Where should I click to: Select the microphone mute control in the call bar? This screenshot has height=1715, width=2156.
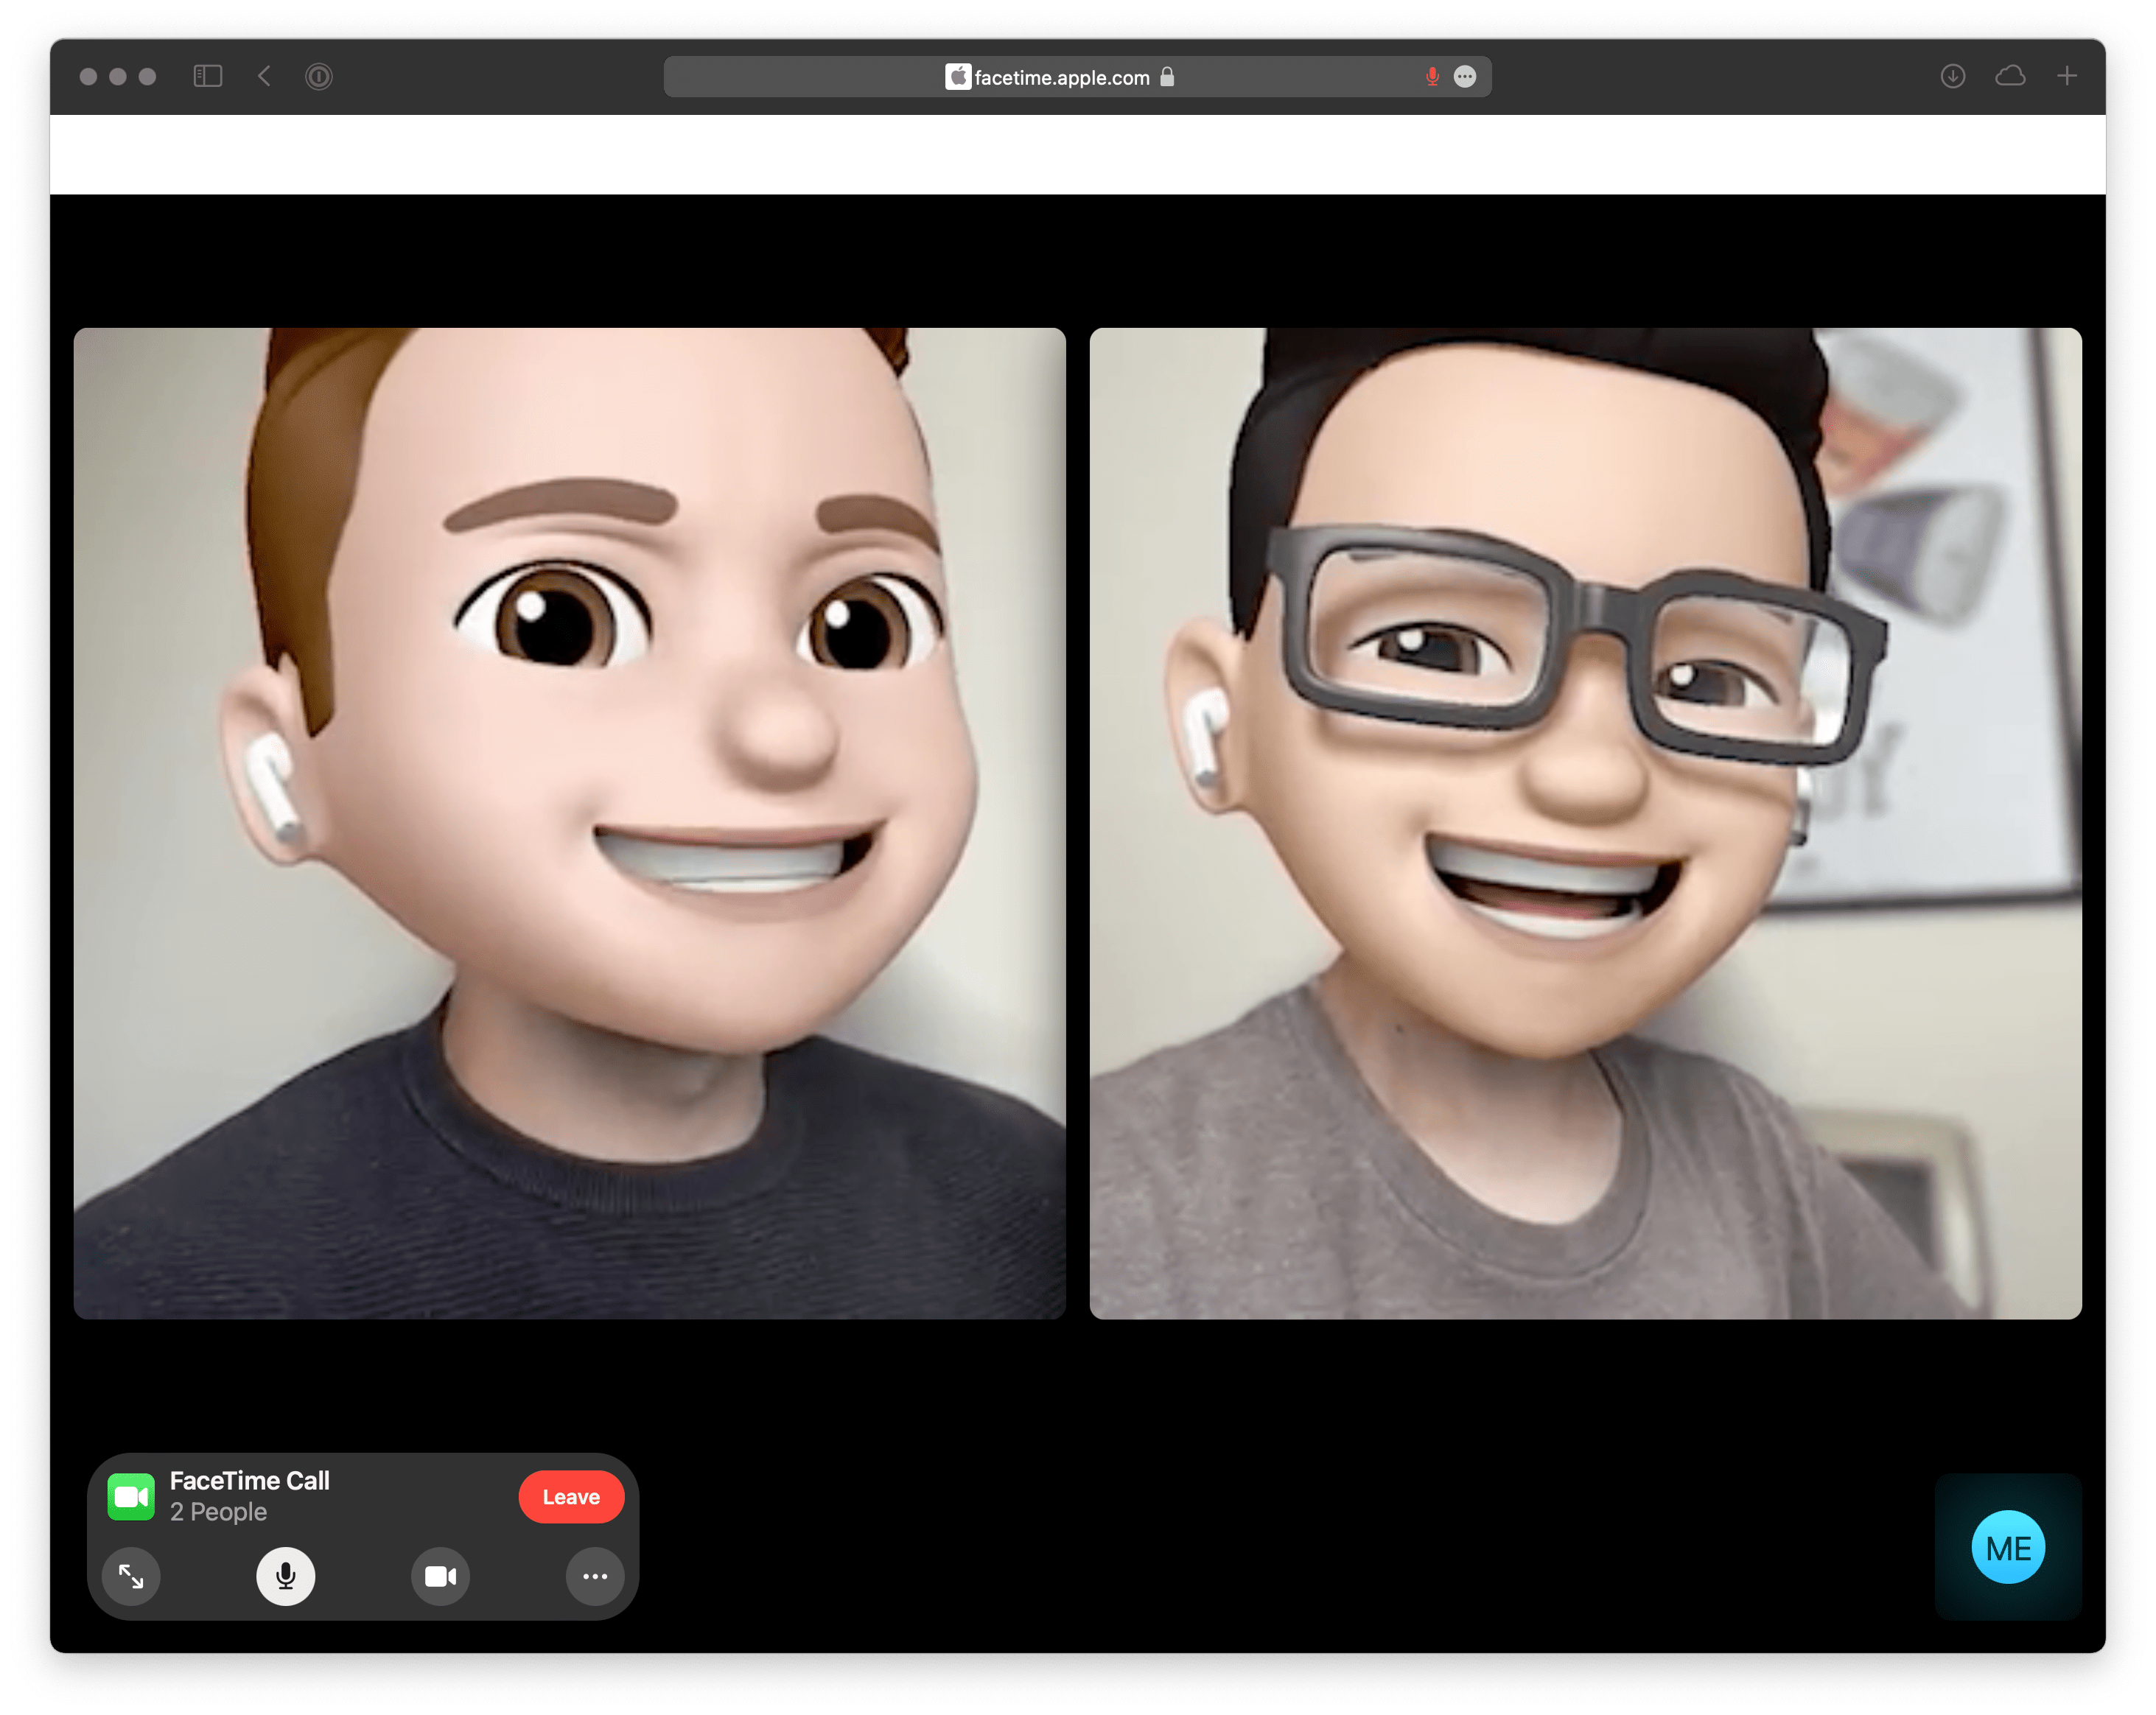coord(285,1577)
